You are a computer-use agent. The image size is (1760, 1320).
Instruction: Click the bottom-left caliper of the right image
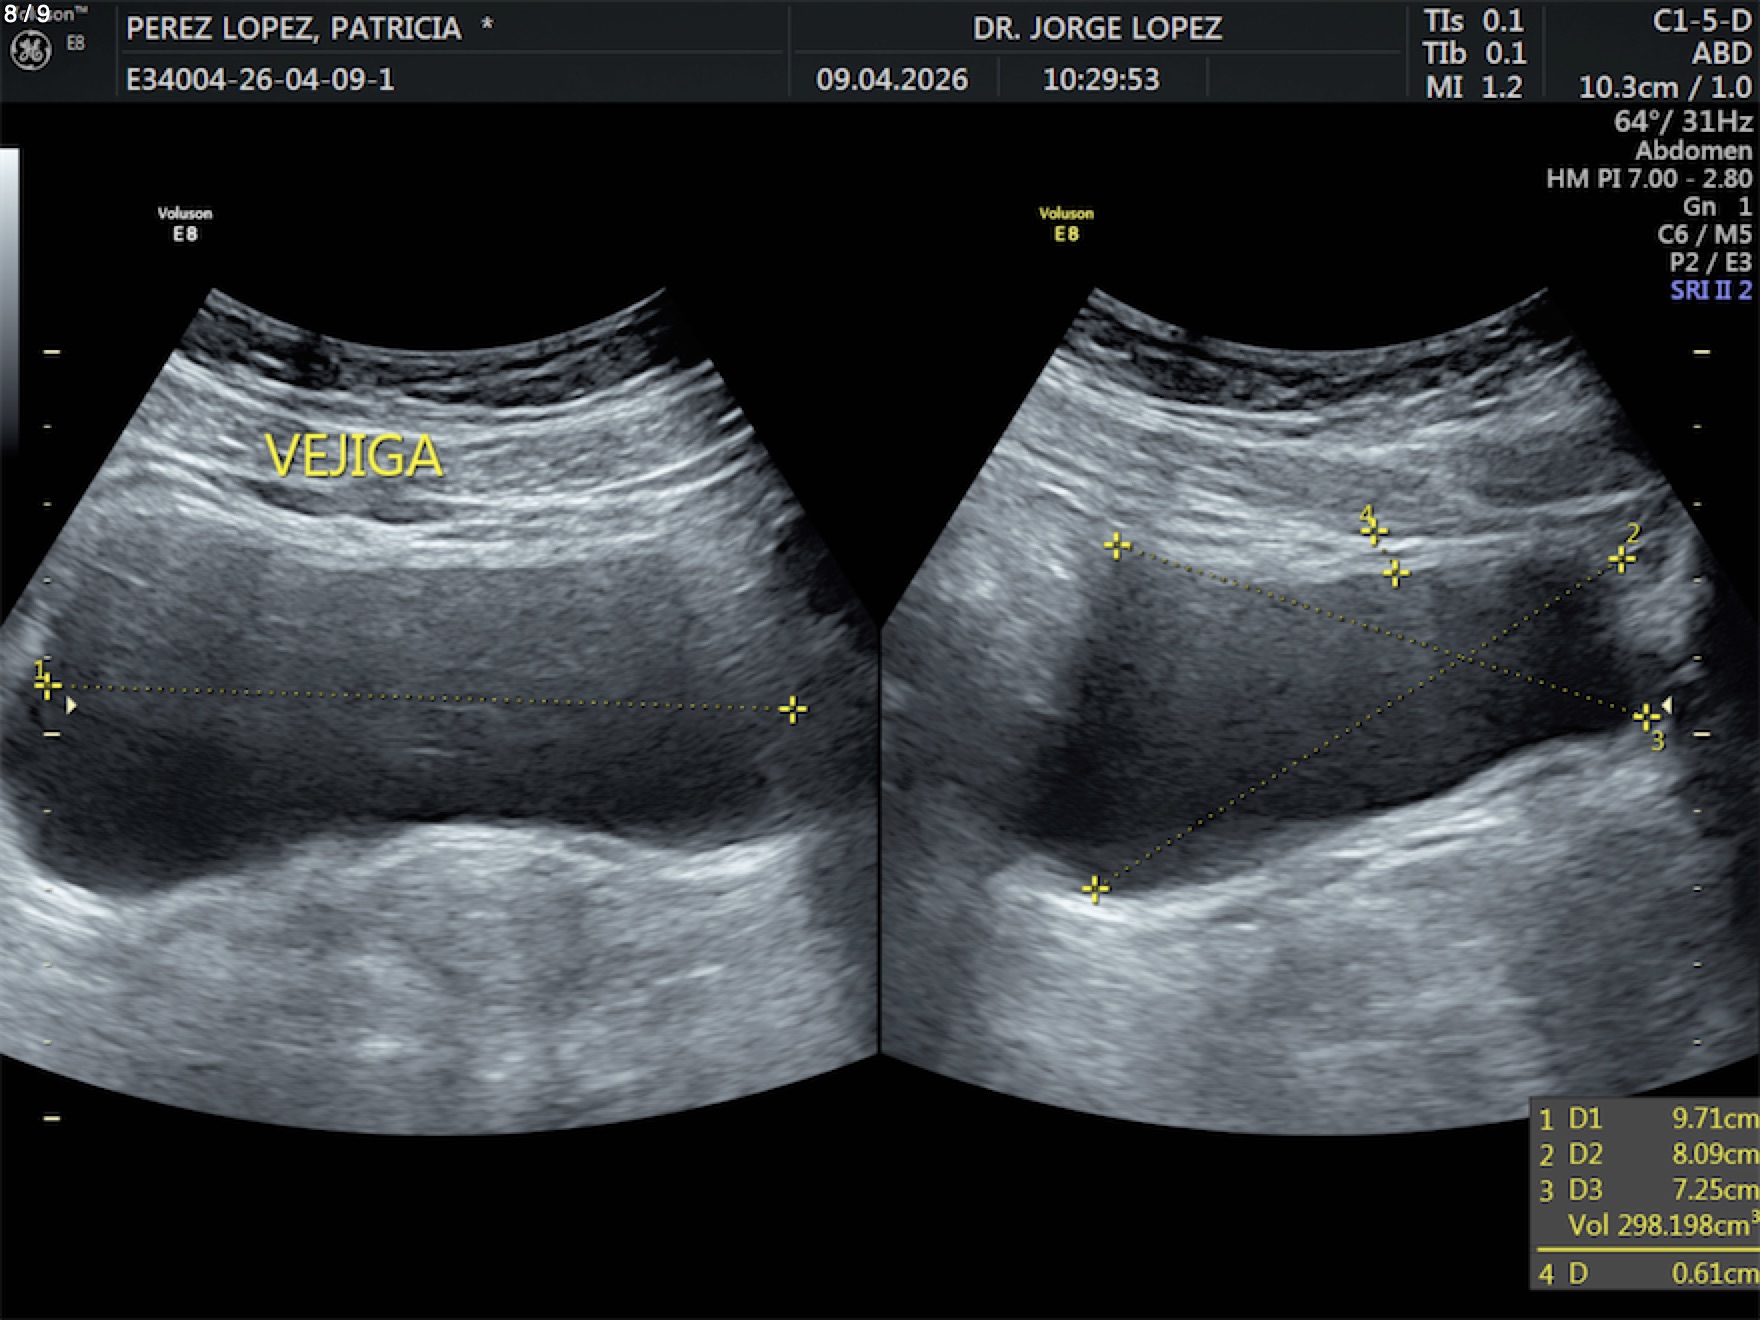[1095, 888]
